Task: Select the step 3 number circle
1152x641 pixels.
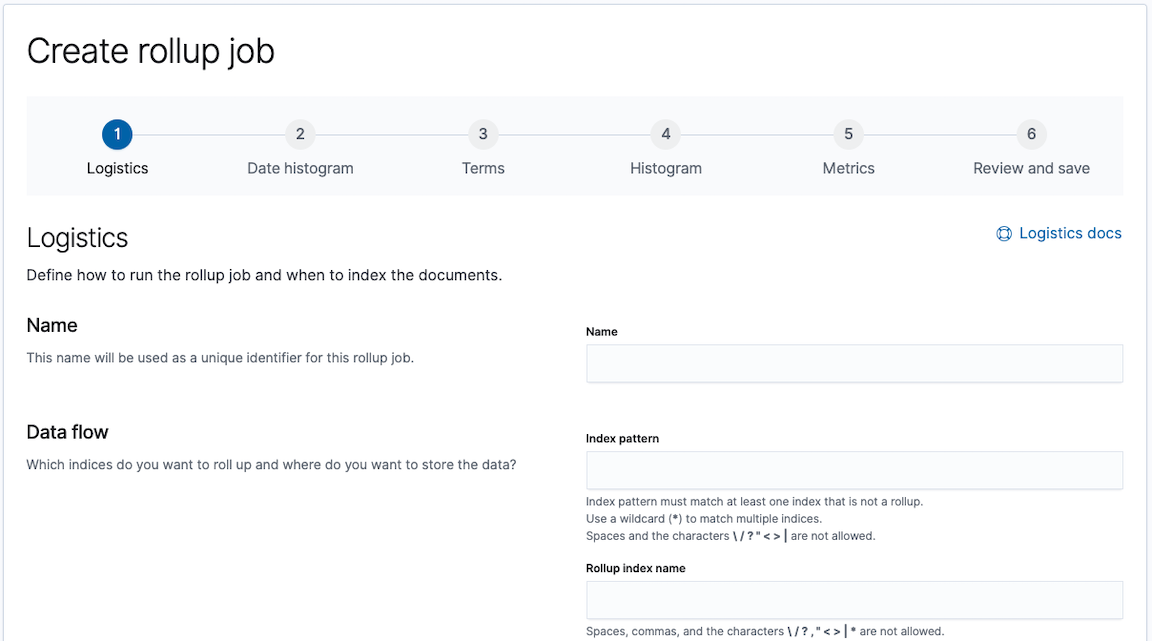Action: coord(483,134)
